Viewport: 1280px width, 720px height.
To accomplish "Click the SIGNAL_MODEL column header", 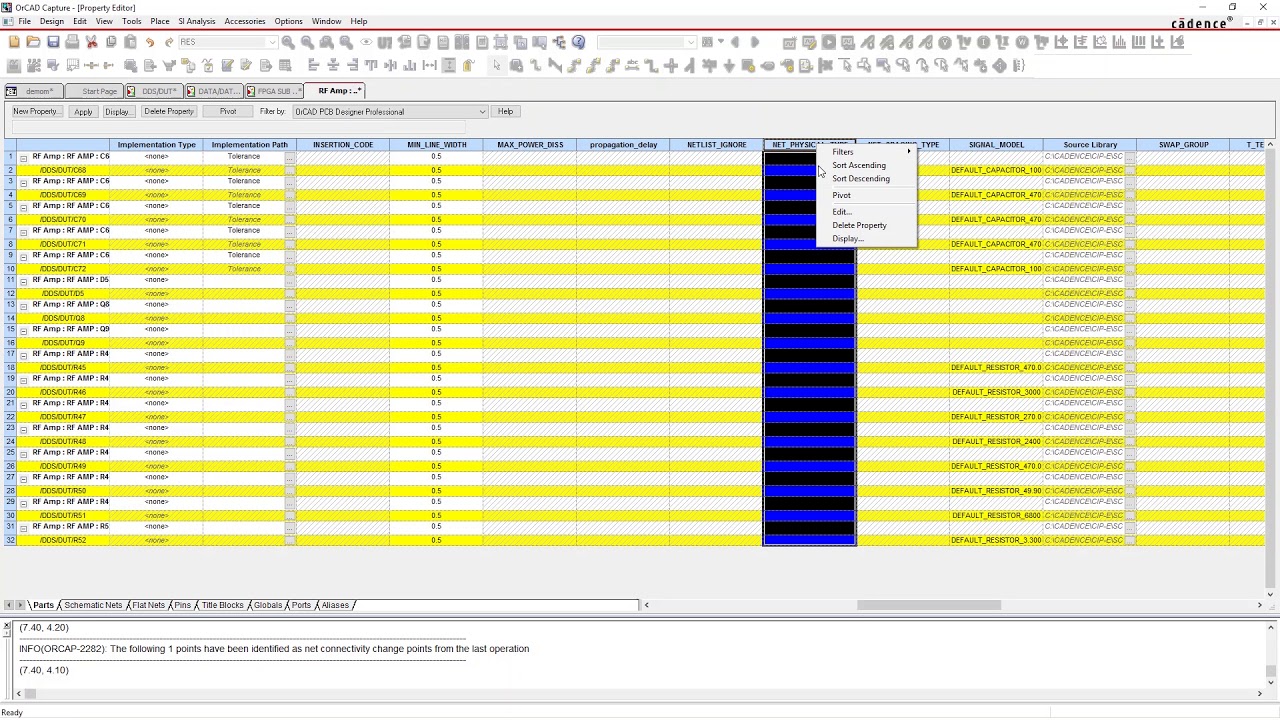I will pos(996,145).
